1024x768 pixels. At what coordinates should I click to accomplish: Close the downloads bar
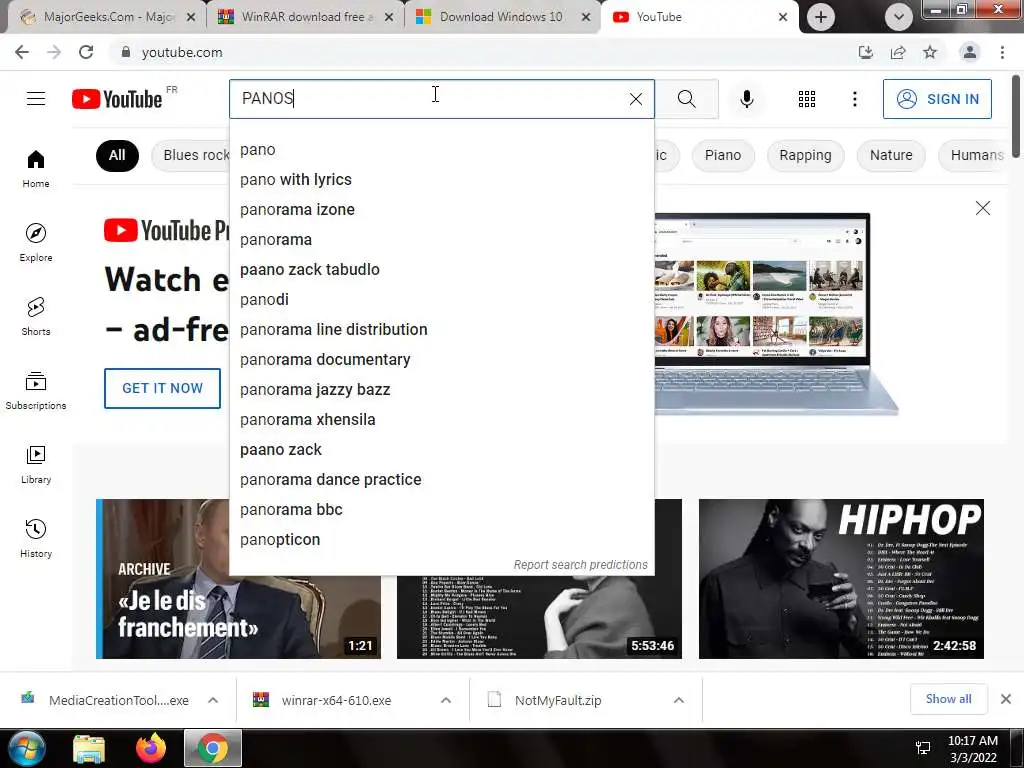pos(1006,699)
